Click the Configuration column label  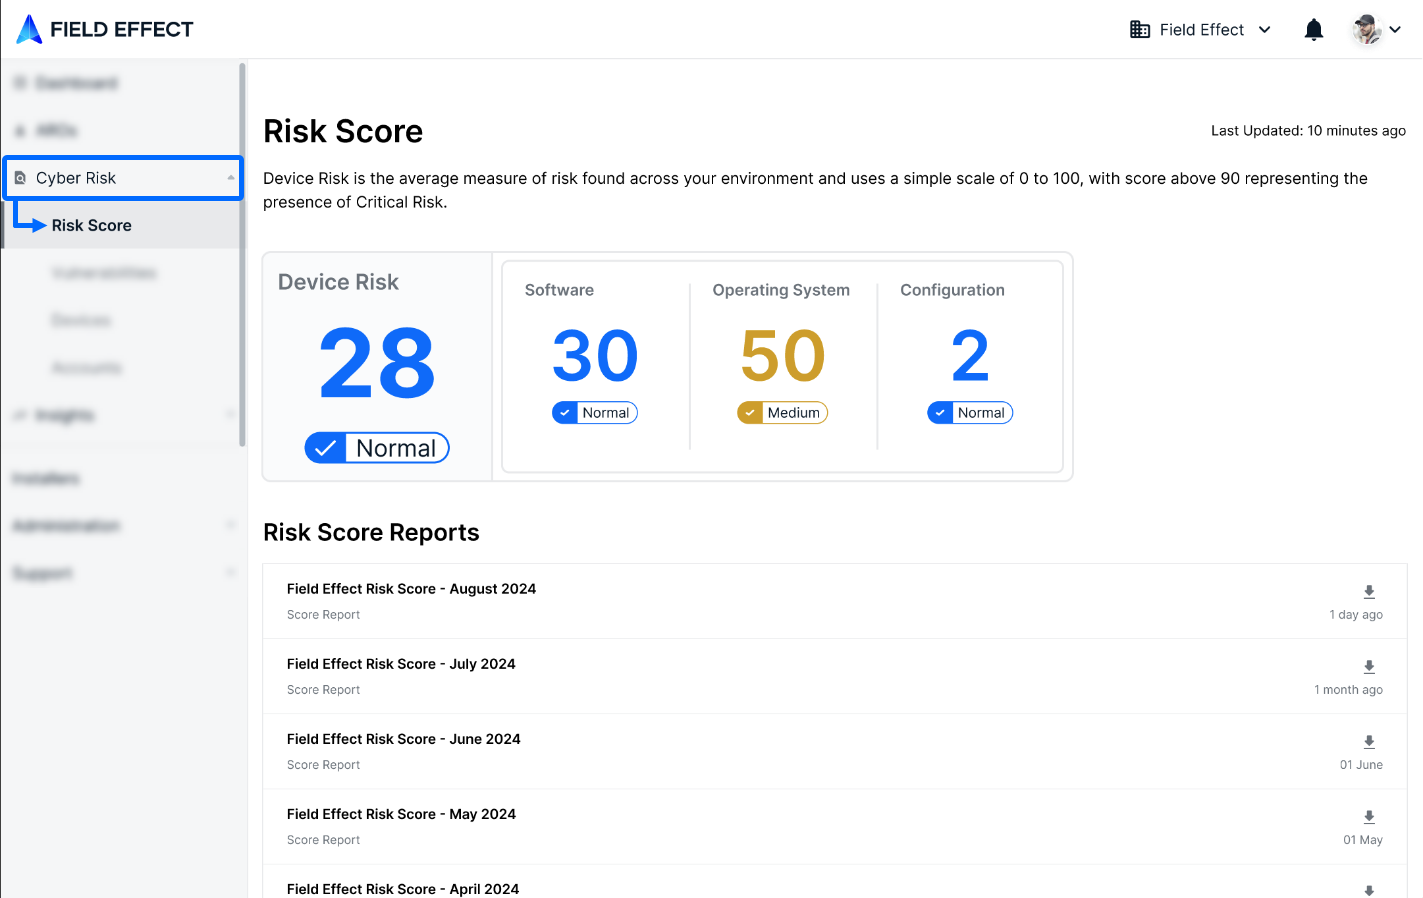(952, 290)
